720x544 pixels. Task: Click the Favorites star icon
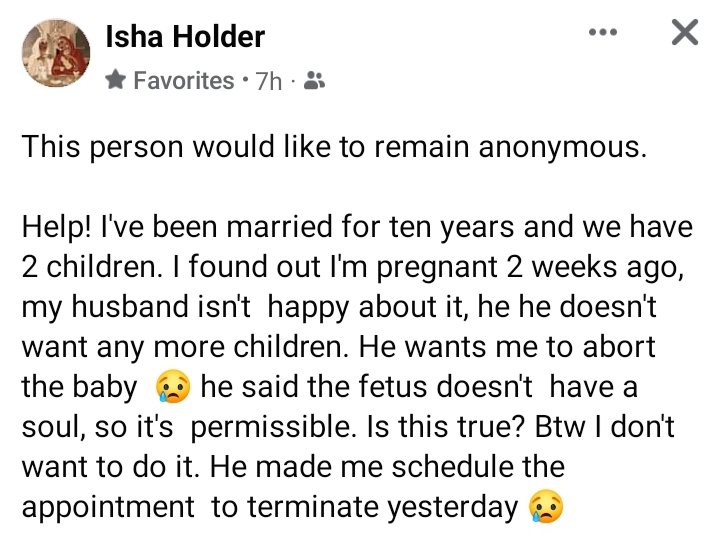click(115, 80)
